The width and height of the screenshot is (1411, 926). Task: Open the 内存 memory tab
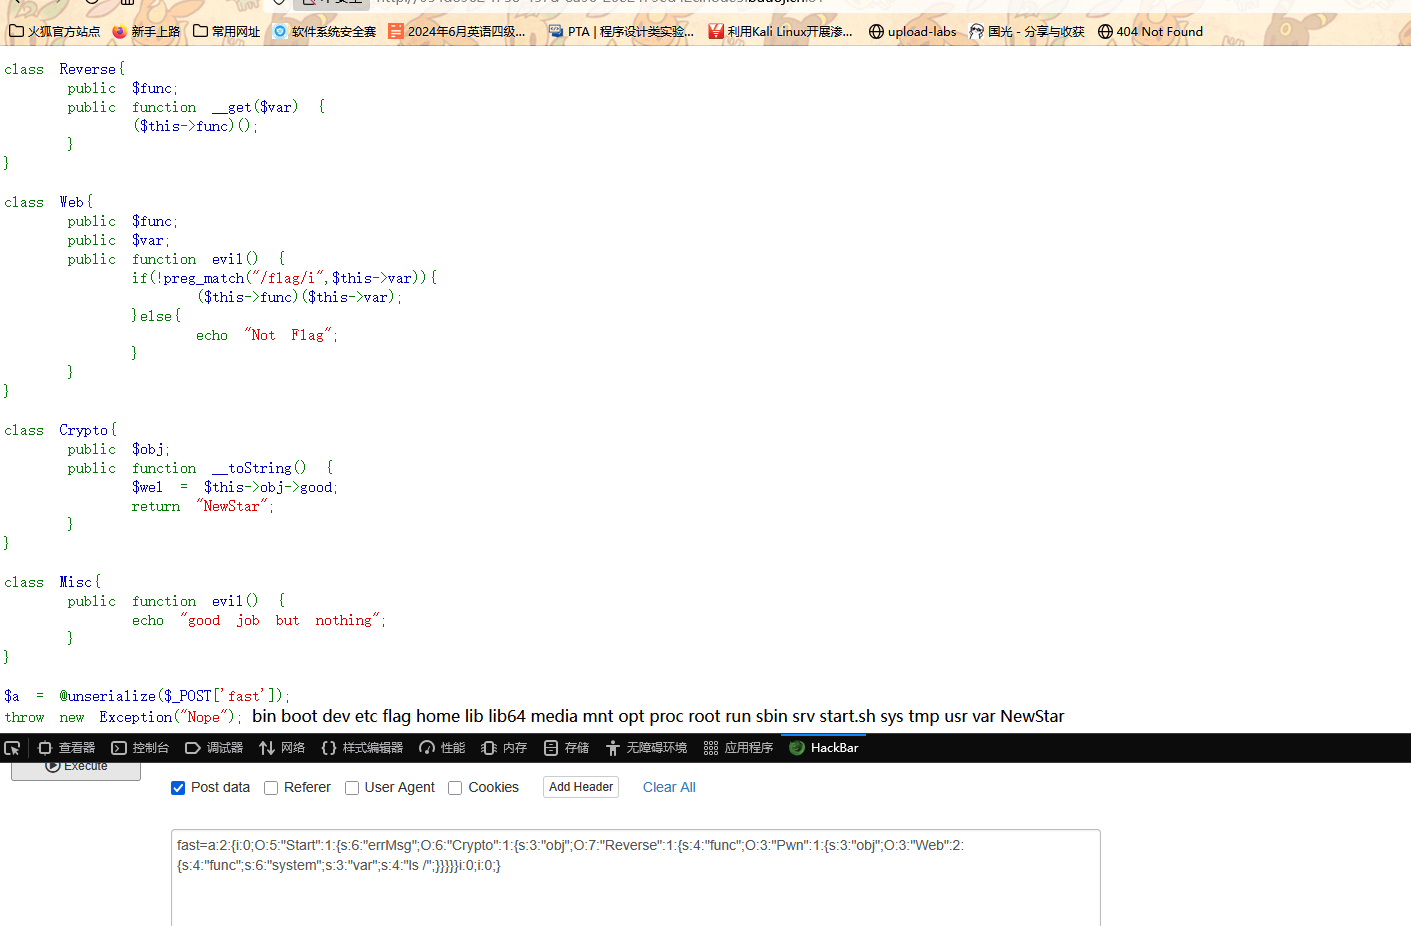click(504, 748)
